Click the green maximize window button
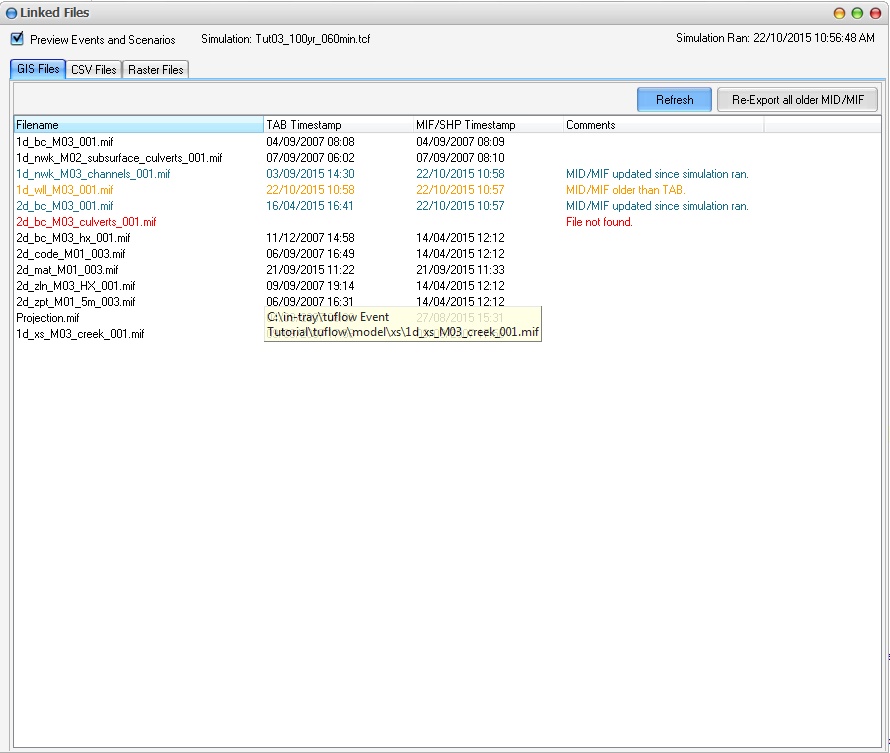The image size is (890, 753). pyautogui.click(x=857, y=13)
